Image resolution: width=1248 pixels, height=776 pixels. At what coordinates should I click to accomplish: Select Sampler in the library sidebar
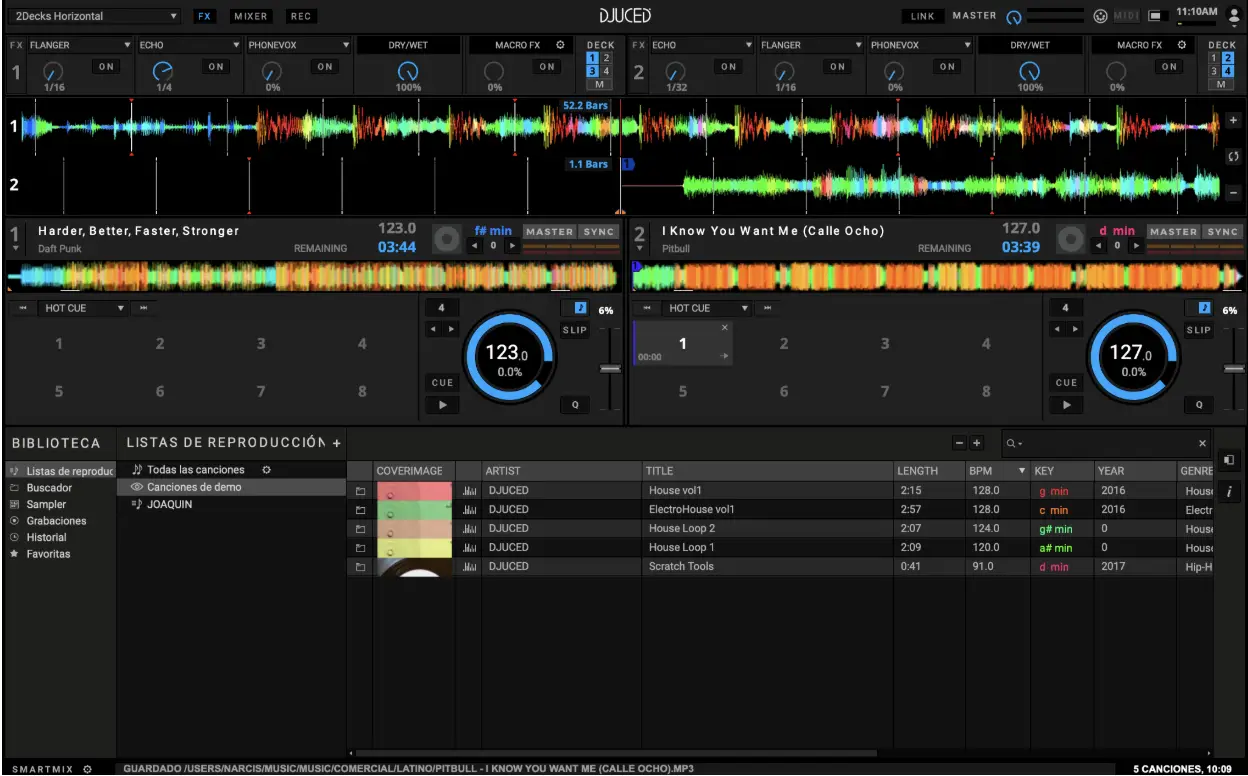[46, 504]
